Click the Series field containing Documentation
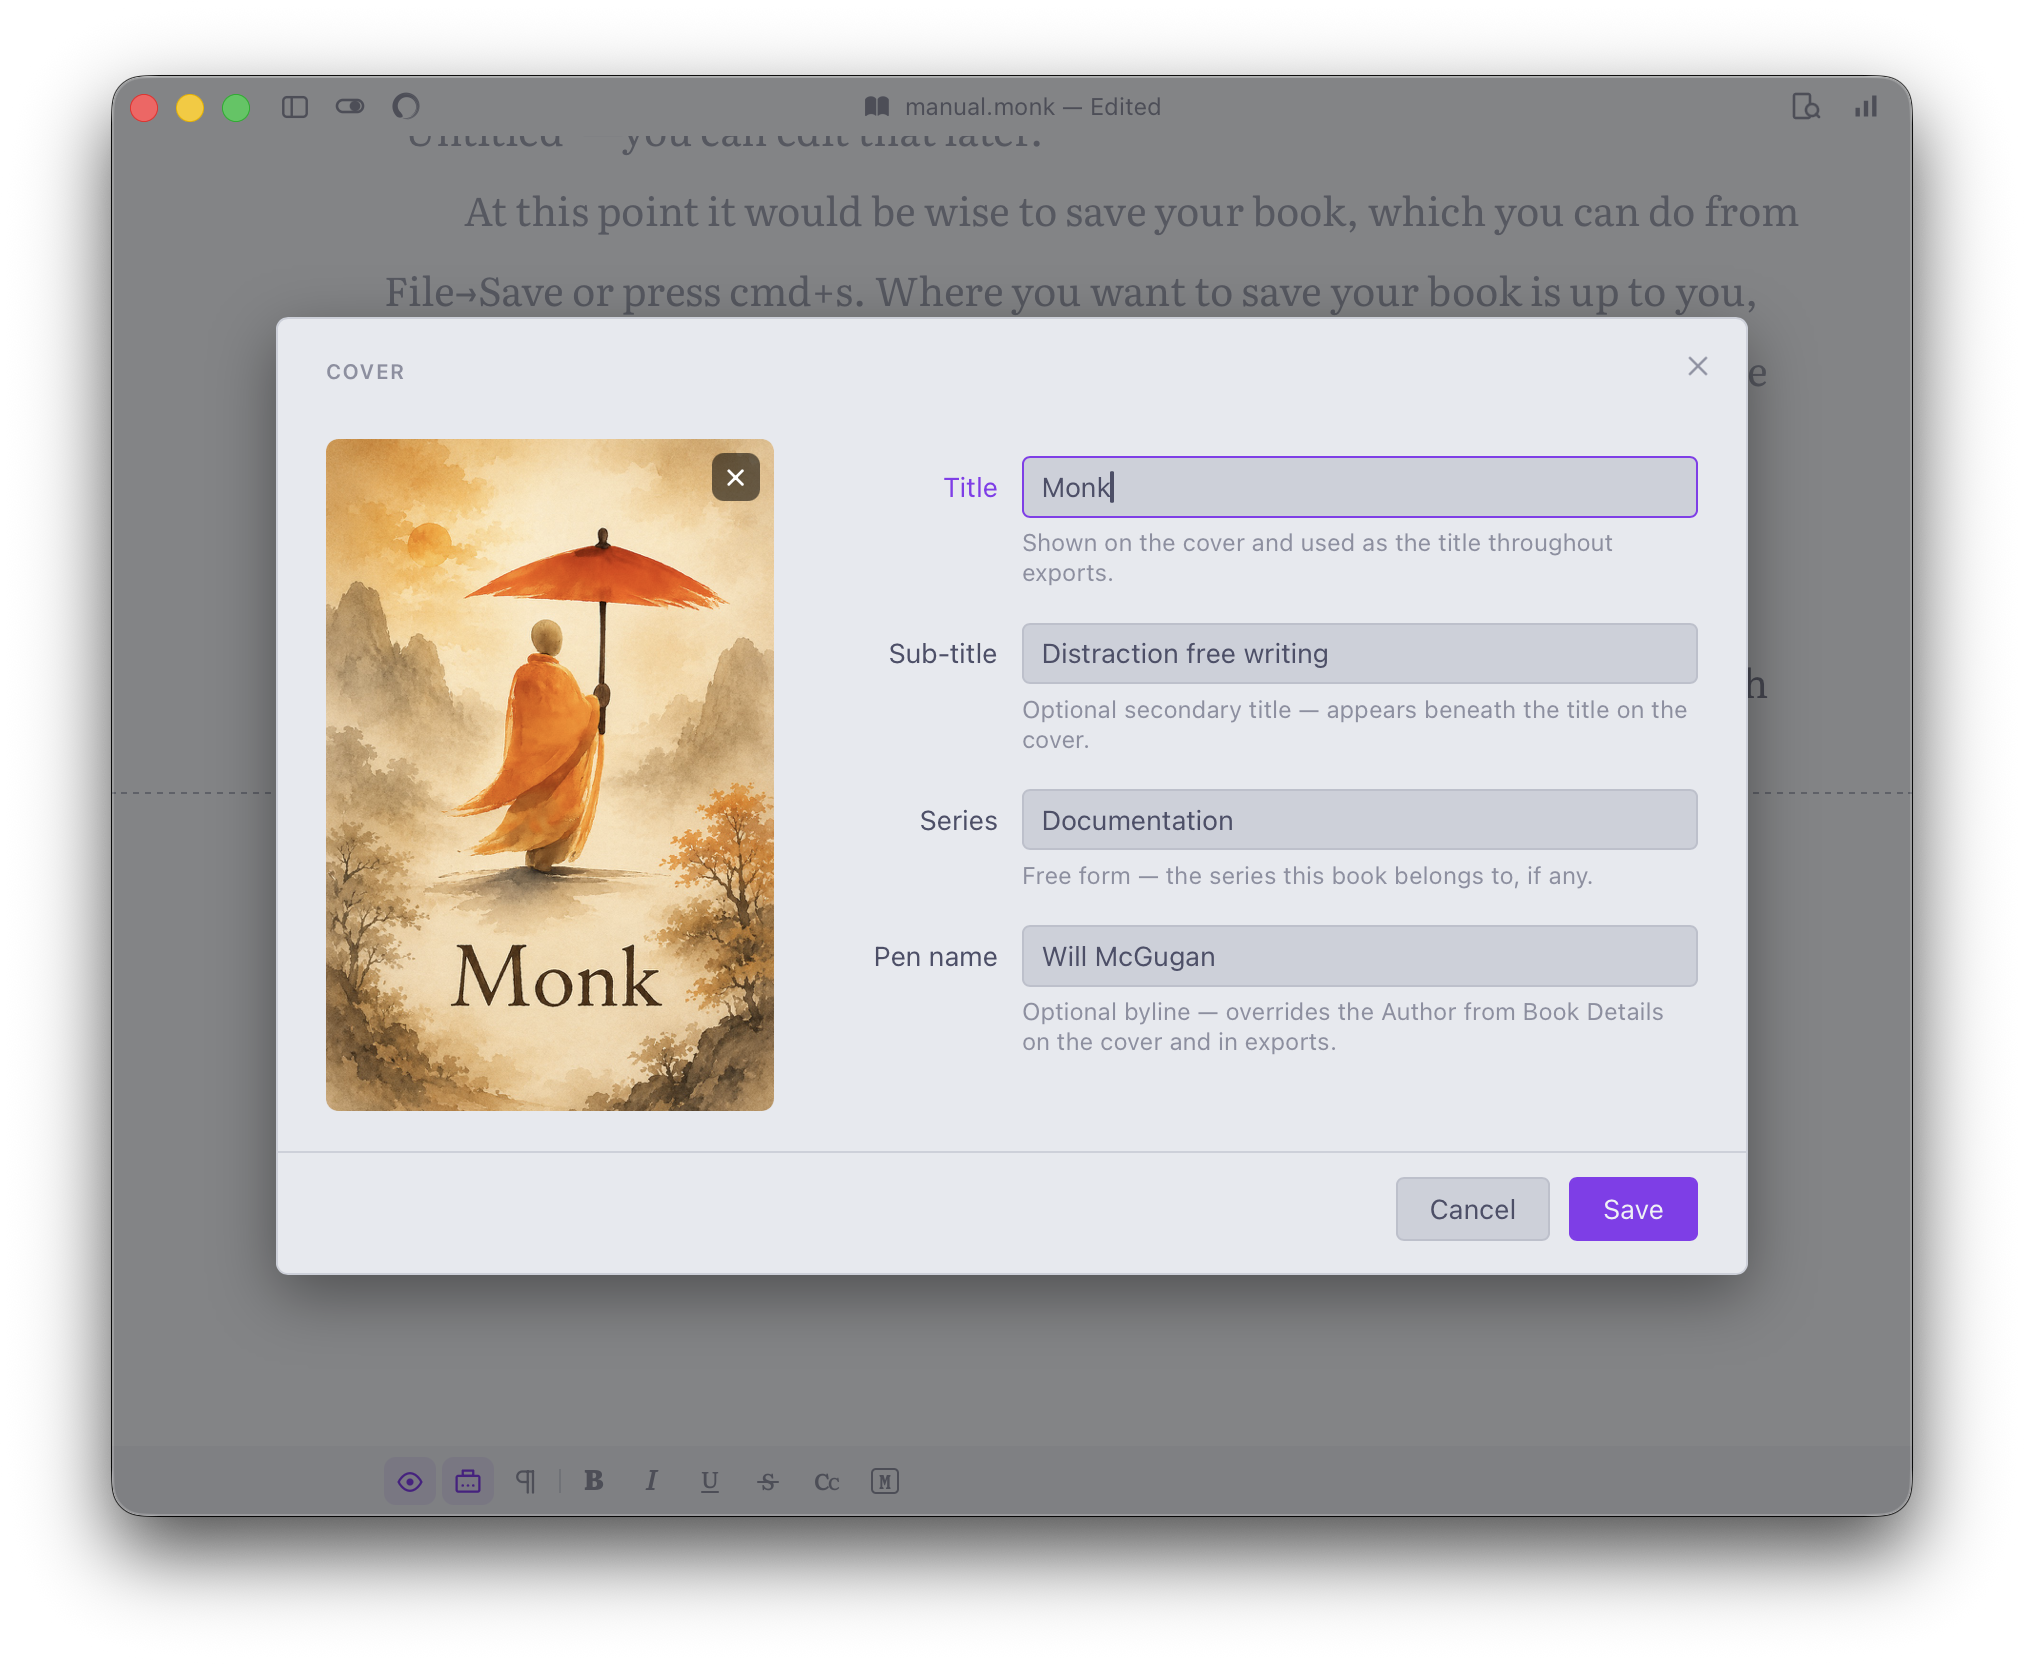The image size is (2024, 1664). (1360, 820)
